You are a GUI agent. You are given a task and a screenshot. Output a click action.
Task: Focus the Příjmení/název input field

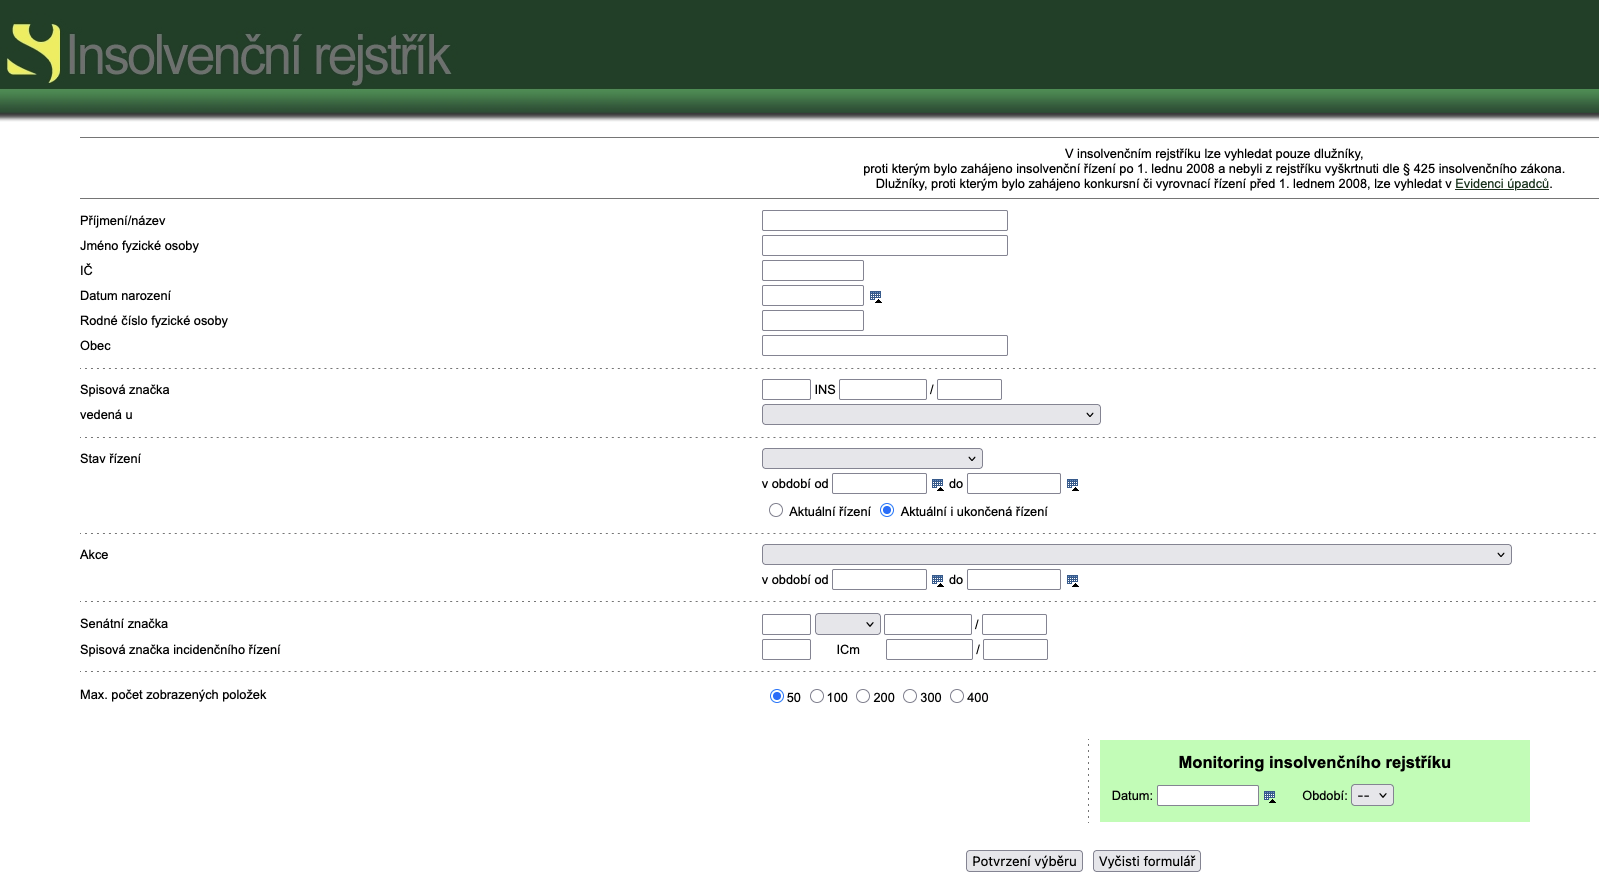[884, 220]
